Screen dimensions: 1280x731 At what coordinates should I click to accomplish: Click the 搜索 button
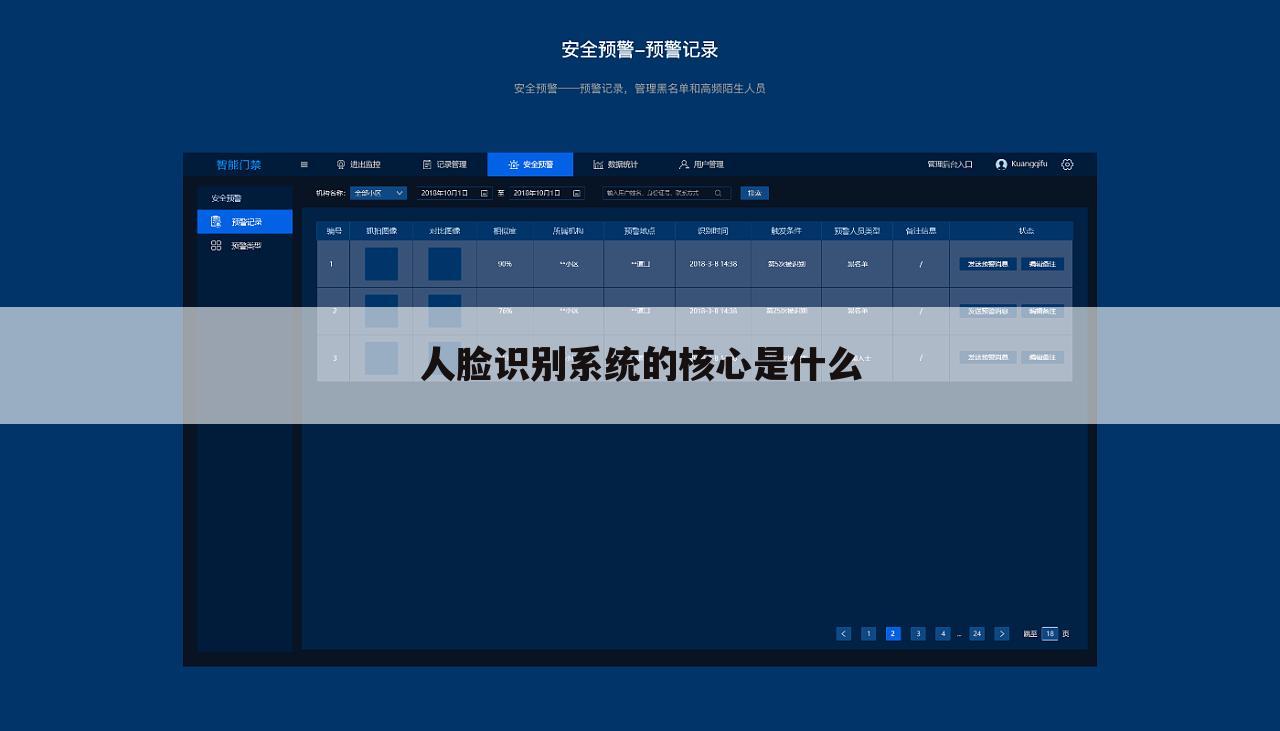coord(755,193)
